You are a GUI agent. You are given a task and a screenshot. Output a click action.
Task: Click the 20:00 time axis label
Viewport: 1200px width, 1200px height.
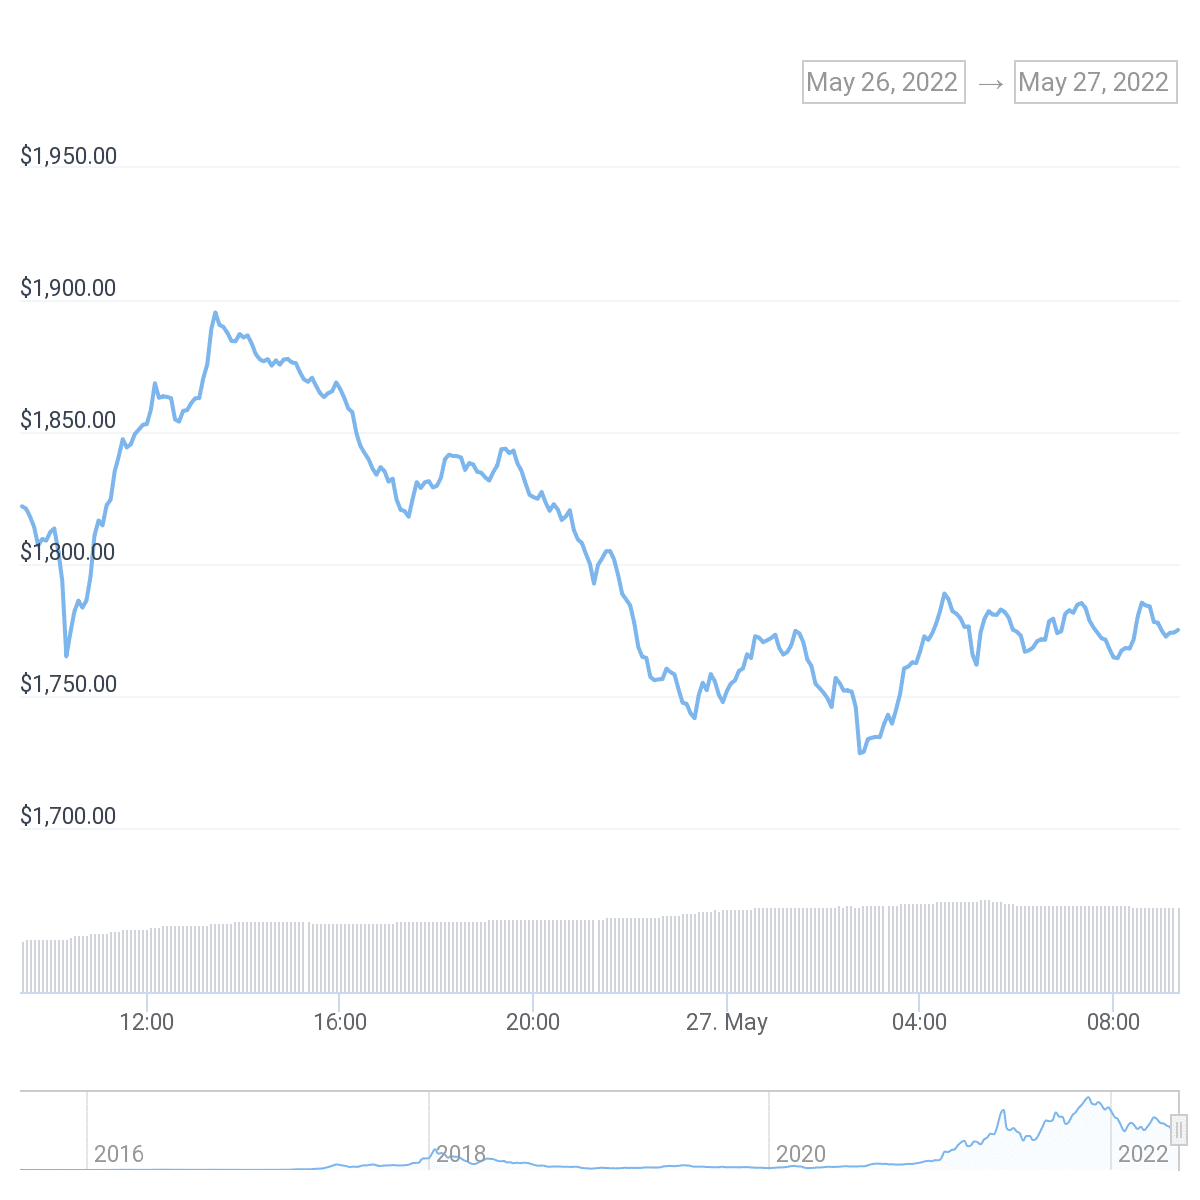point(533,1022)
